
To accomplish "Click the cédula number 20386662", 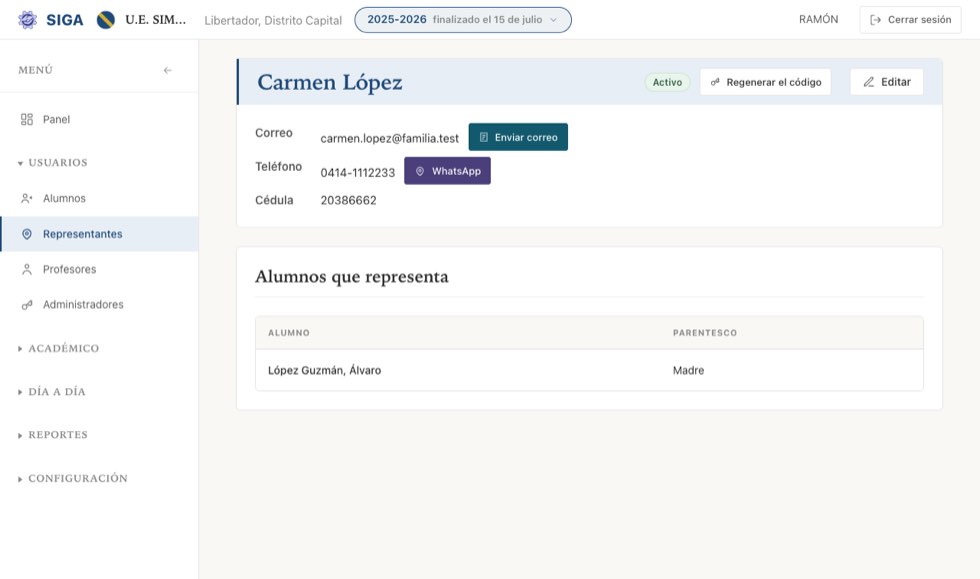I will click(x=349, y=201).
